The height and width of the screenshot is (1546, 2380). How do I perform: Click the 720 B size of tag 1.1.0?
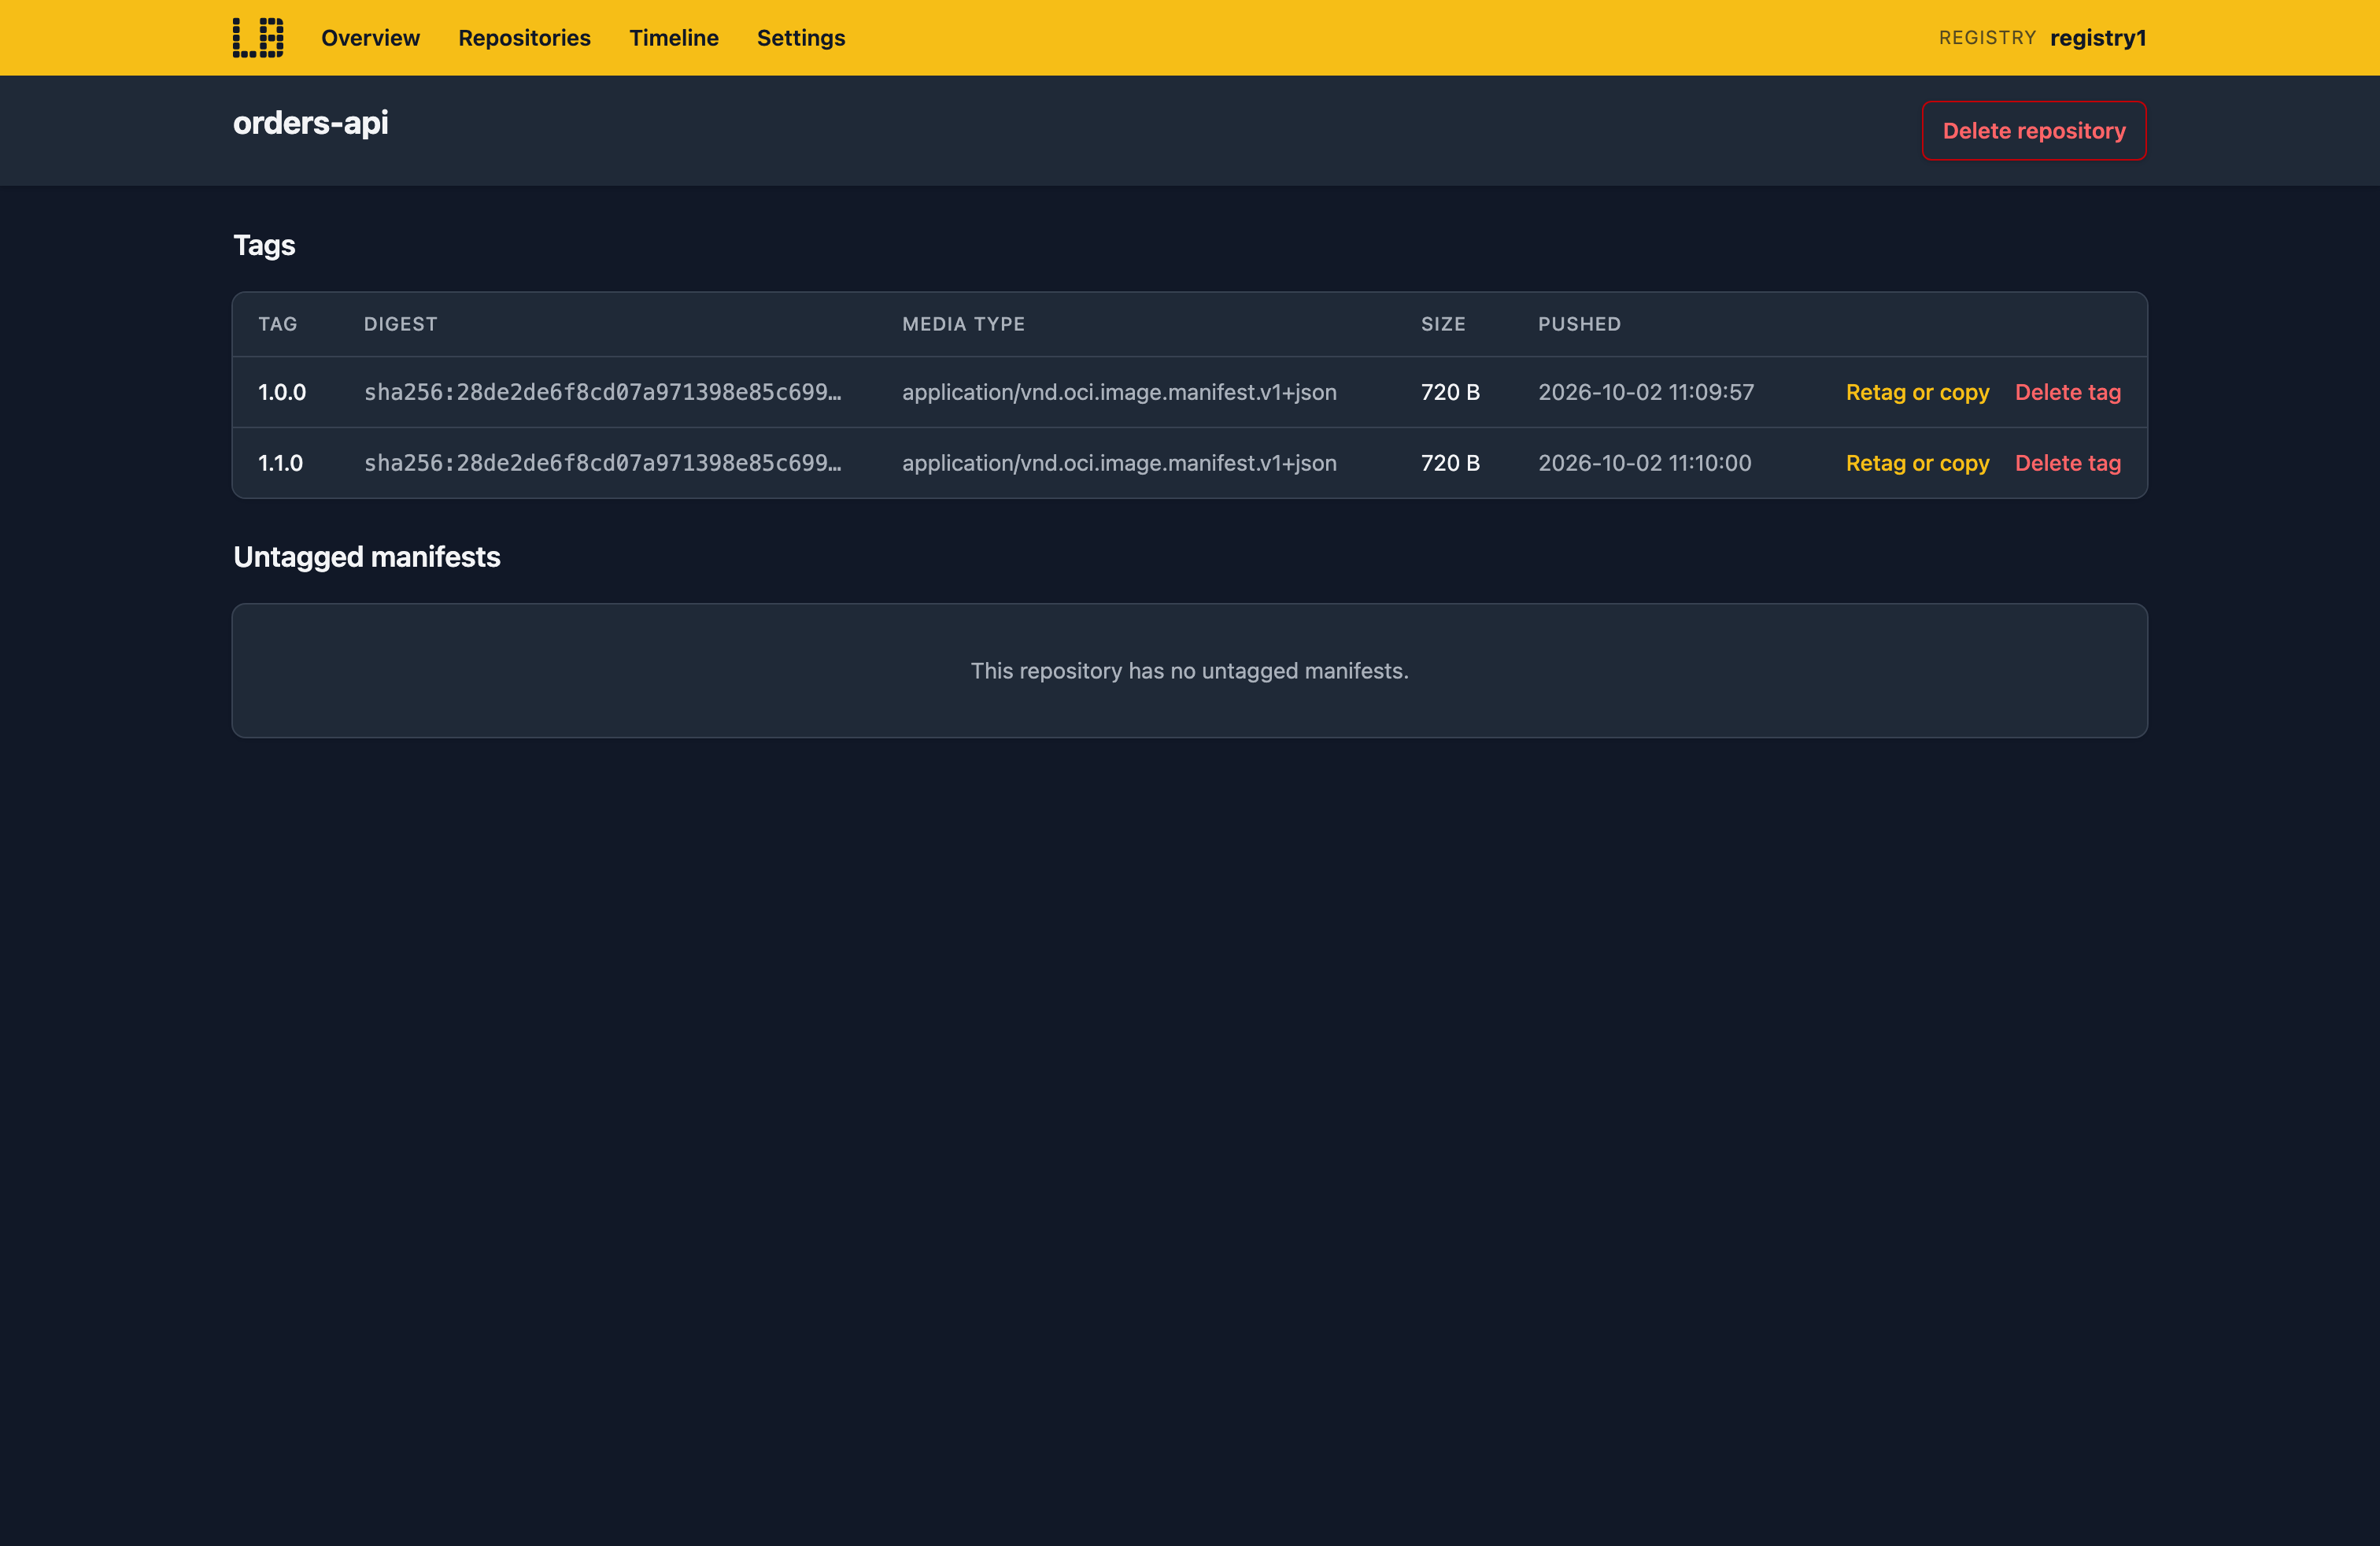coord(1450,463)
